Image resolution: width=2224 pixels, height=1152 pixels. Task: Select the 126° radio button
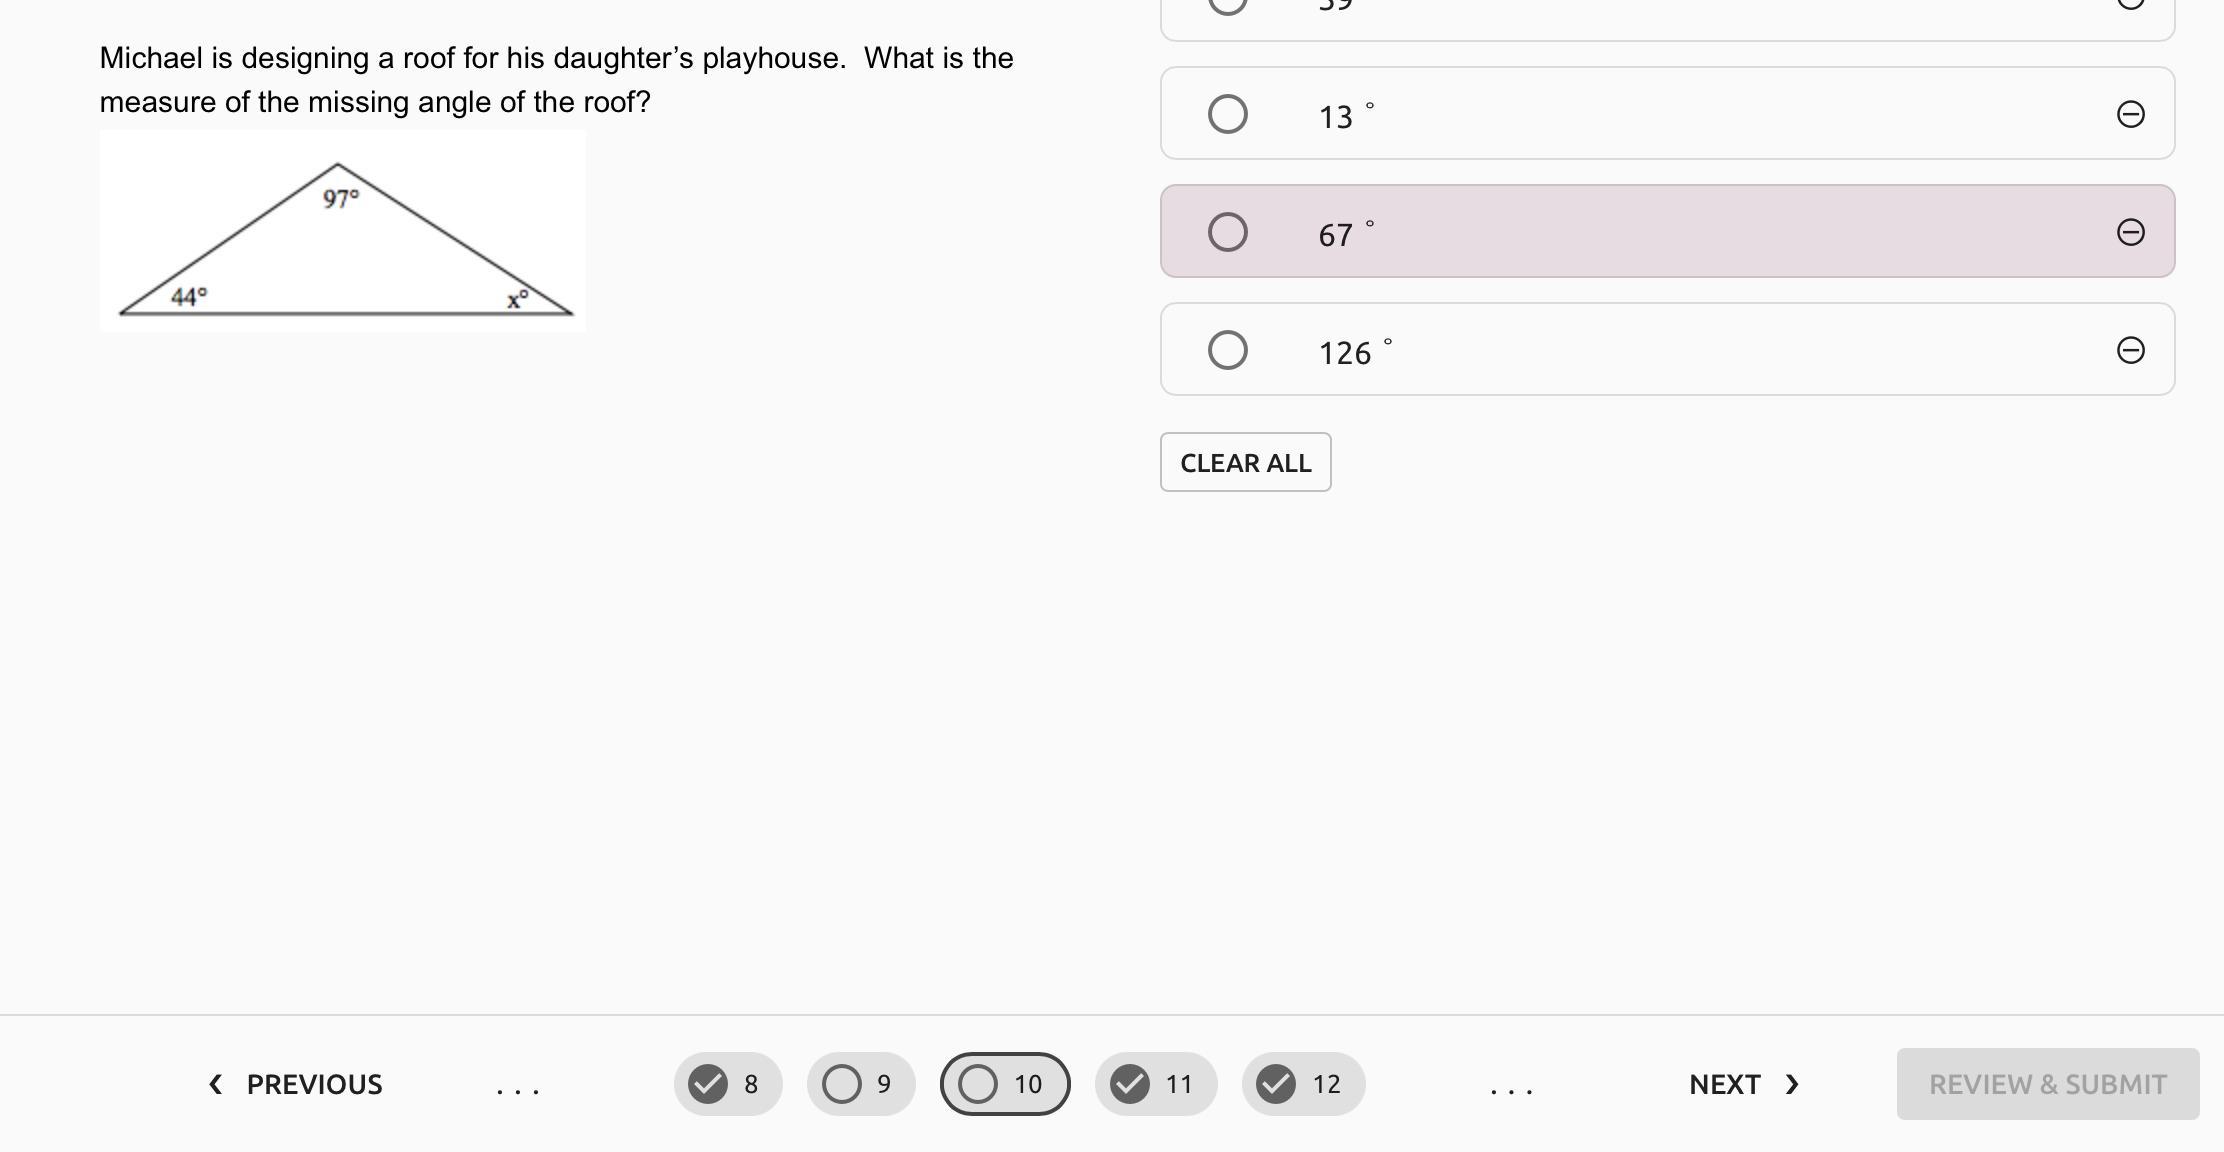click(x=1228, y=350)
